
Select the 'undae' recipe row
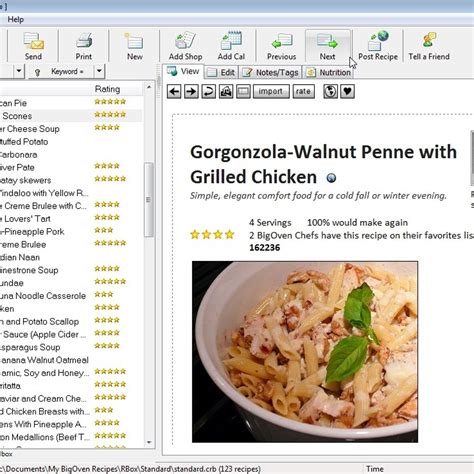tap(72, 283)
